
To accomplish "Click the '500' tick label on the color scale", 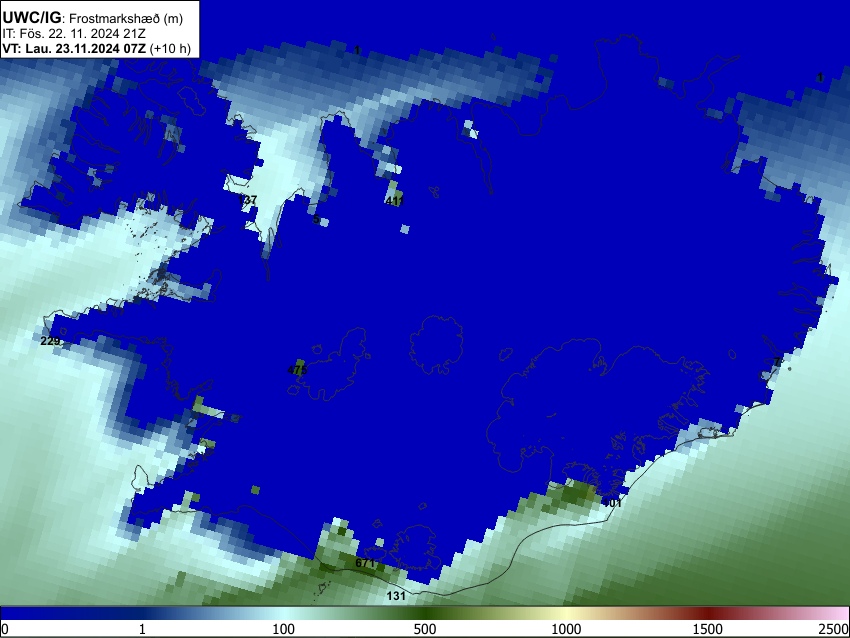I will pos(425,629).
